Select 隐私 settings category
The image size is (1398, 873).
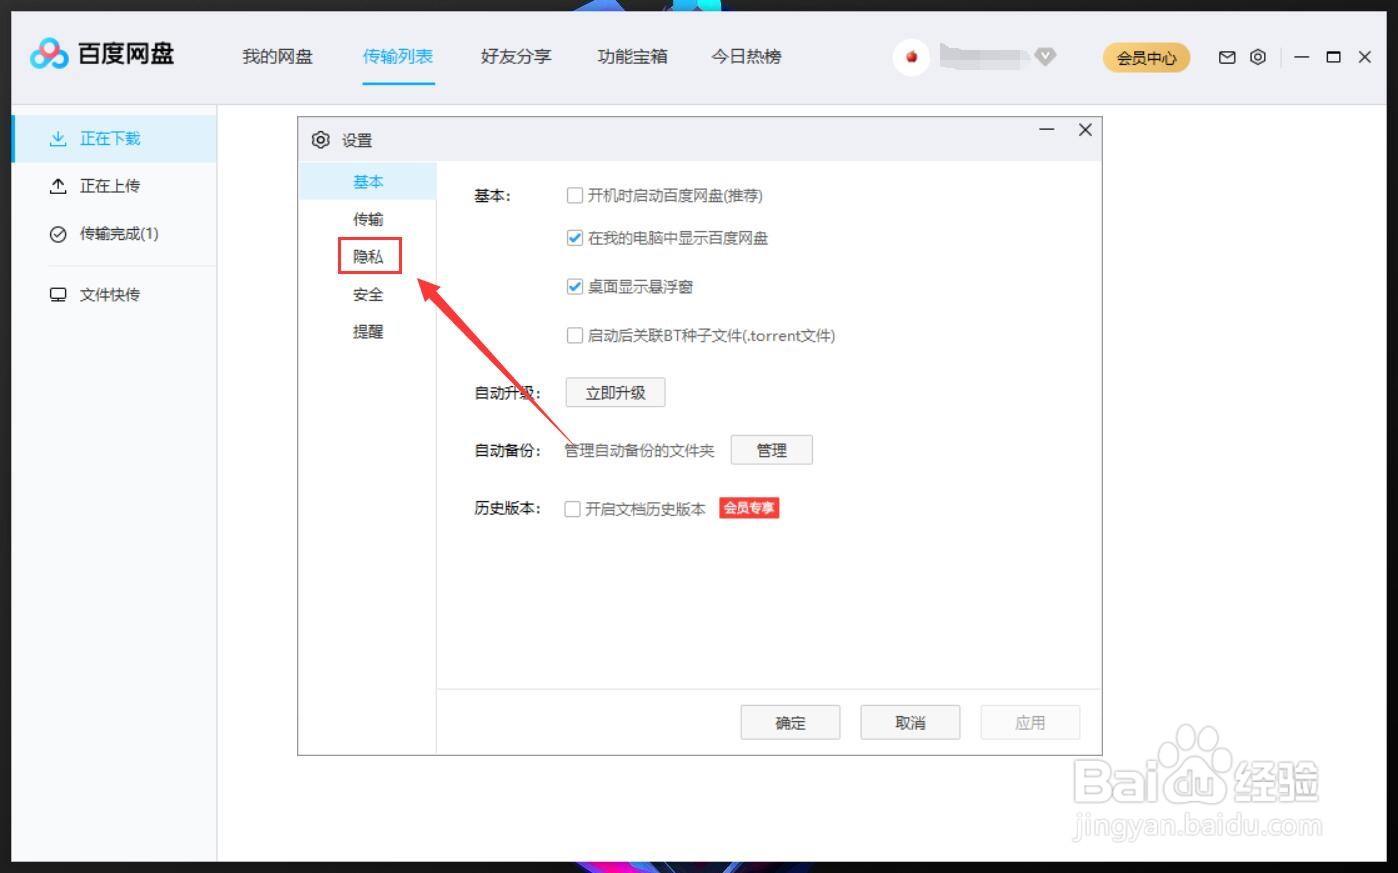click(x=367, y=256)
